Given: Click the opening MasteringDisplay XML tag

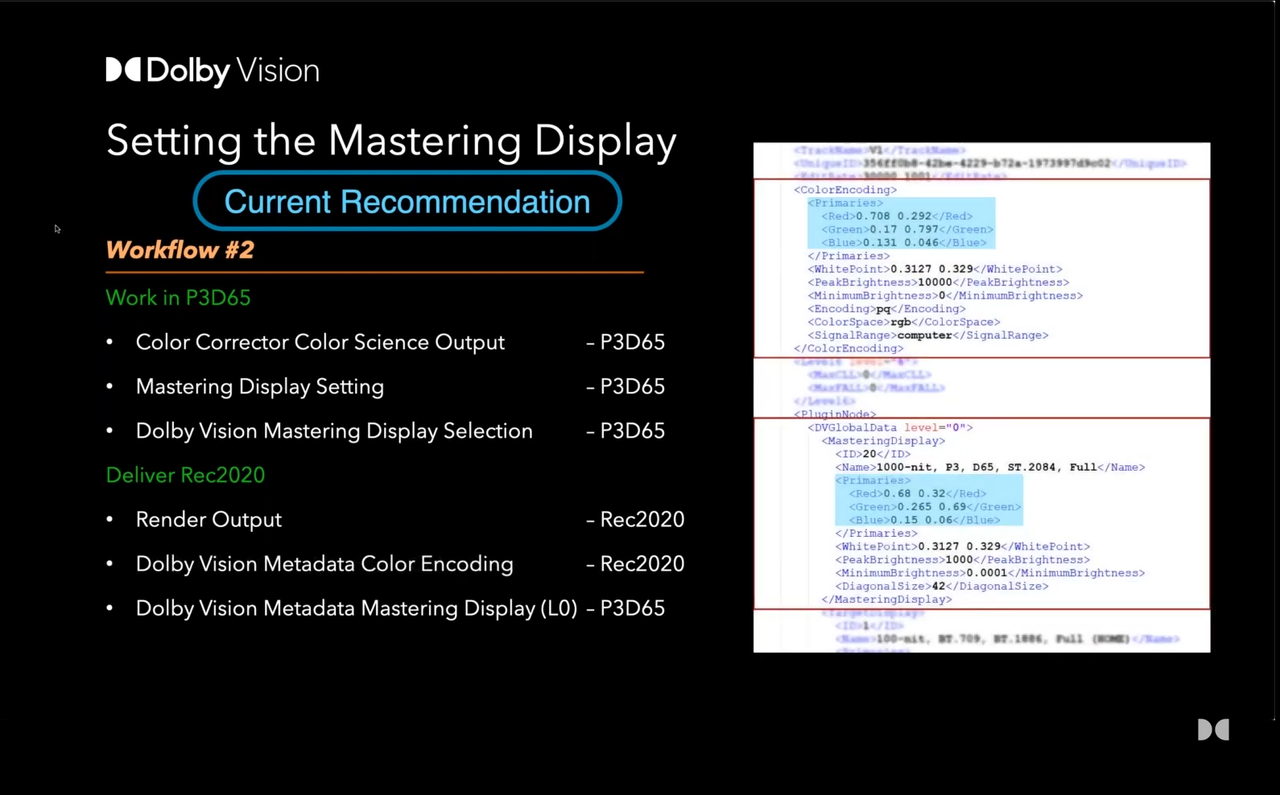Looking at the screenshot, I should 883,440.
